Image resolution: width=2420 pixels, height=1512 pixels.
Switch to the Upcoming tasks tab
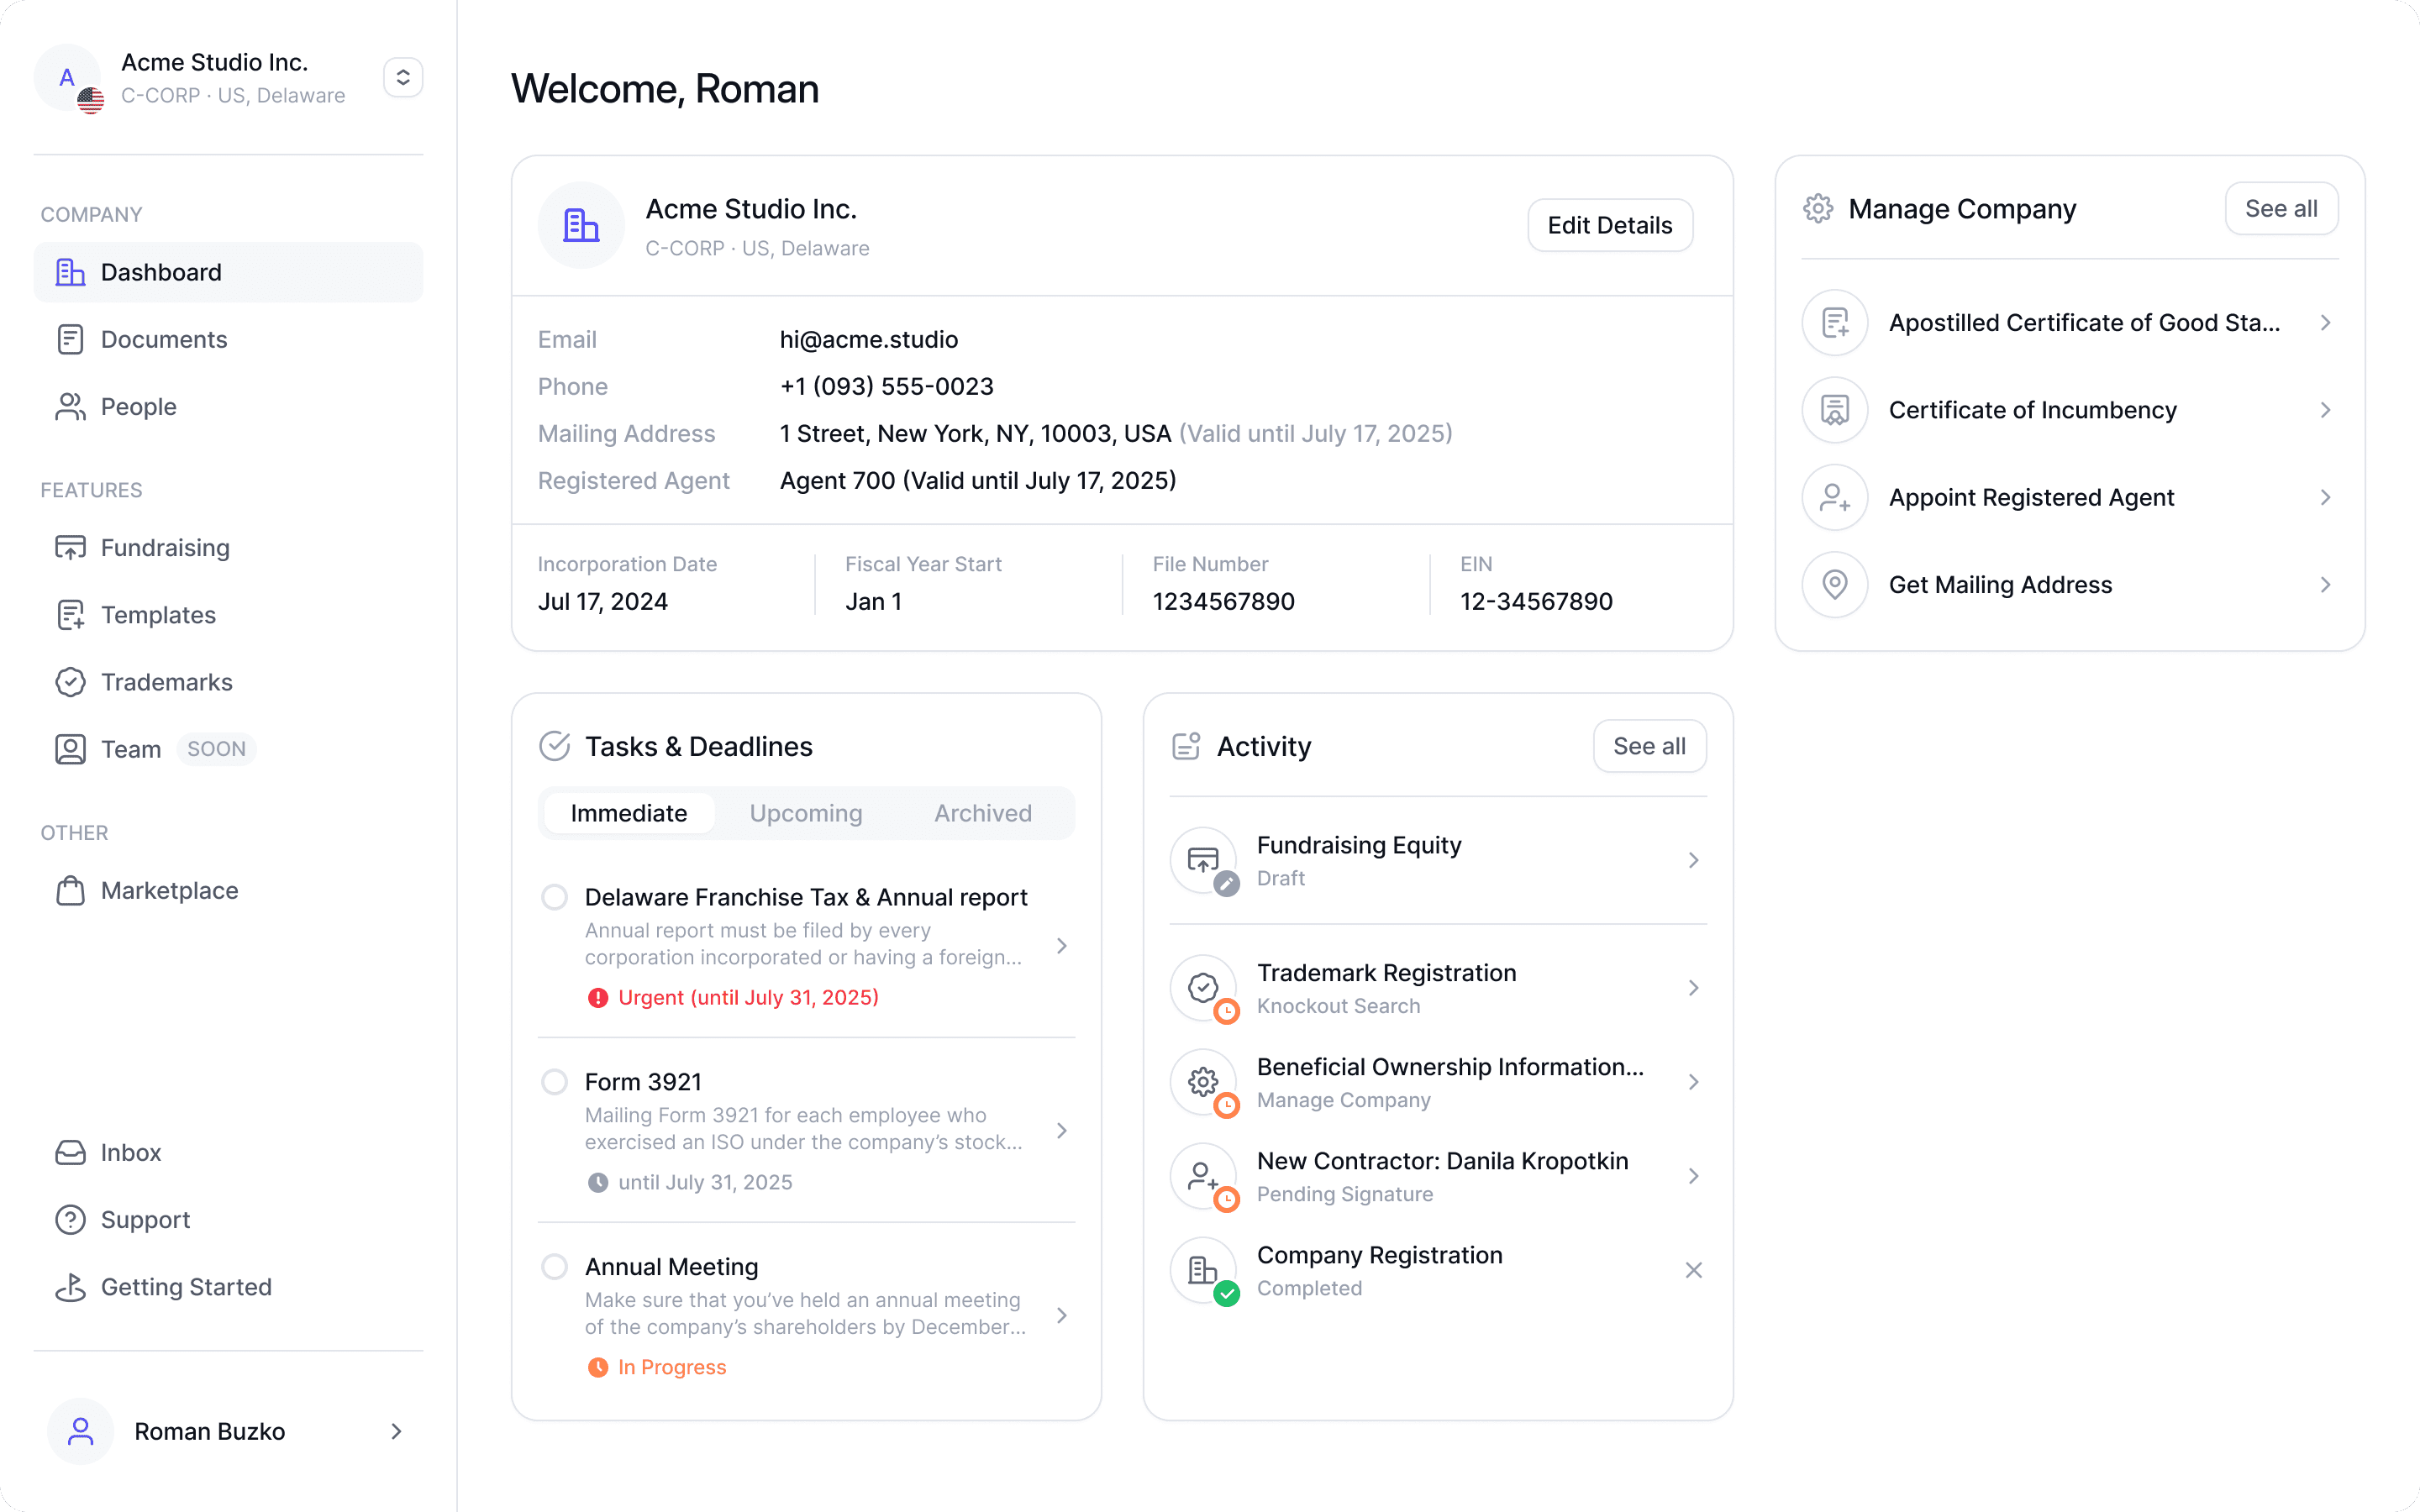806,813
